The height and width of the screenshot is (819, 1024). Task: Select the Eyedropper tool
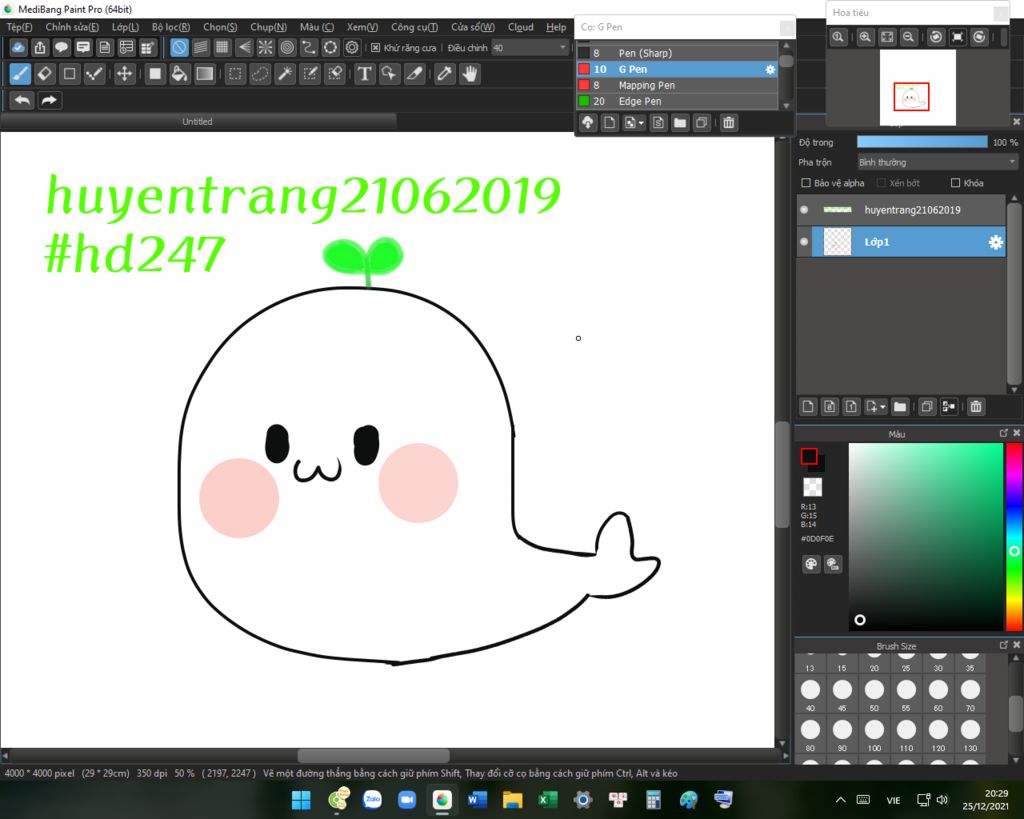[445, 74]
